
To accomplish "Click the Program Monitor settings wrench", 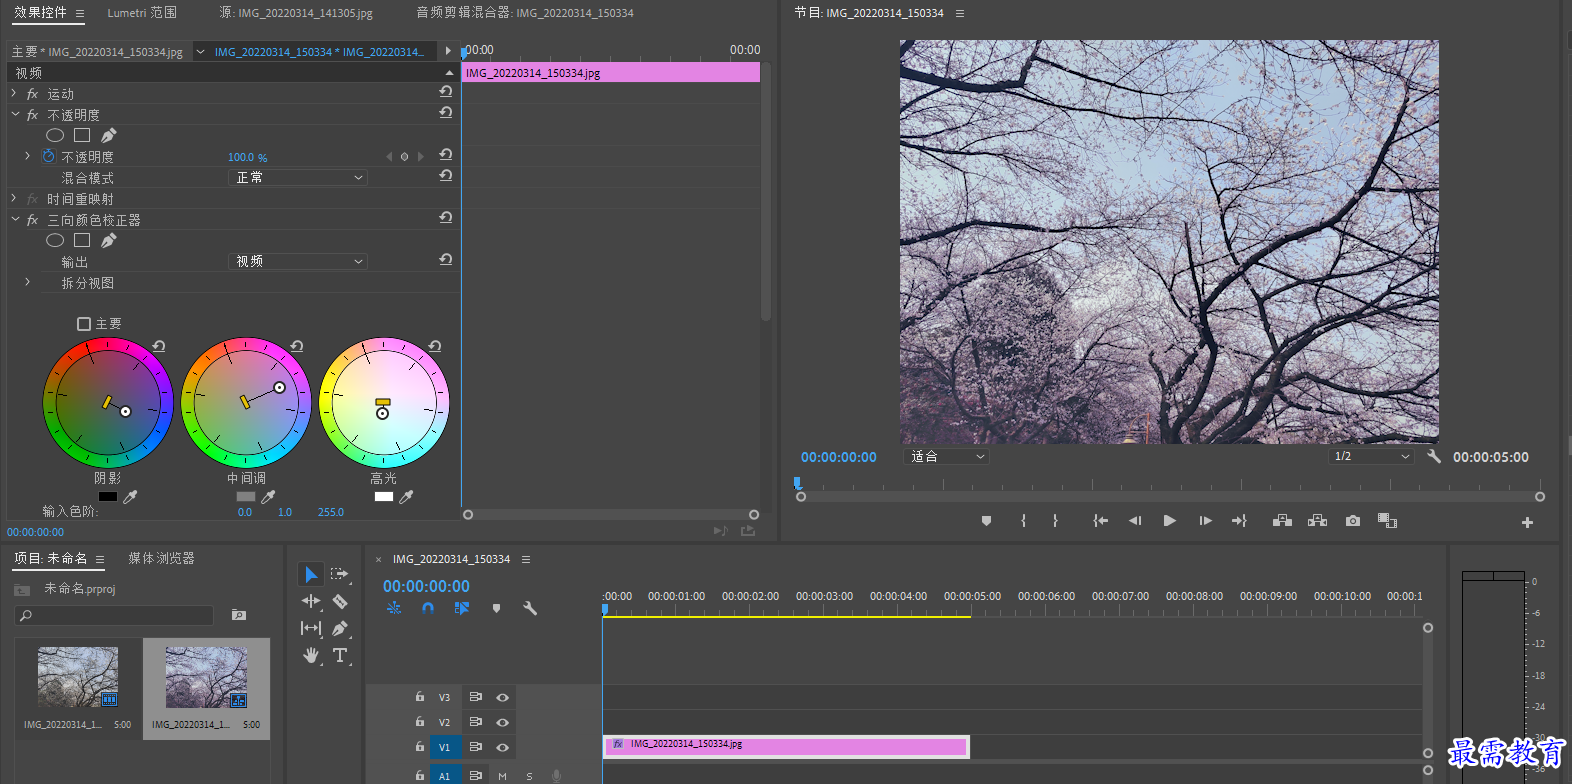I will point(1434,456).
